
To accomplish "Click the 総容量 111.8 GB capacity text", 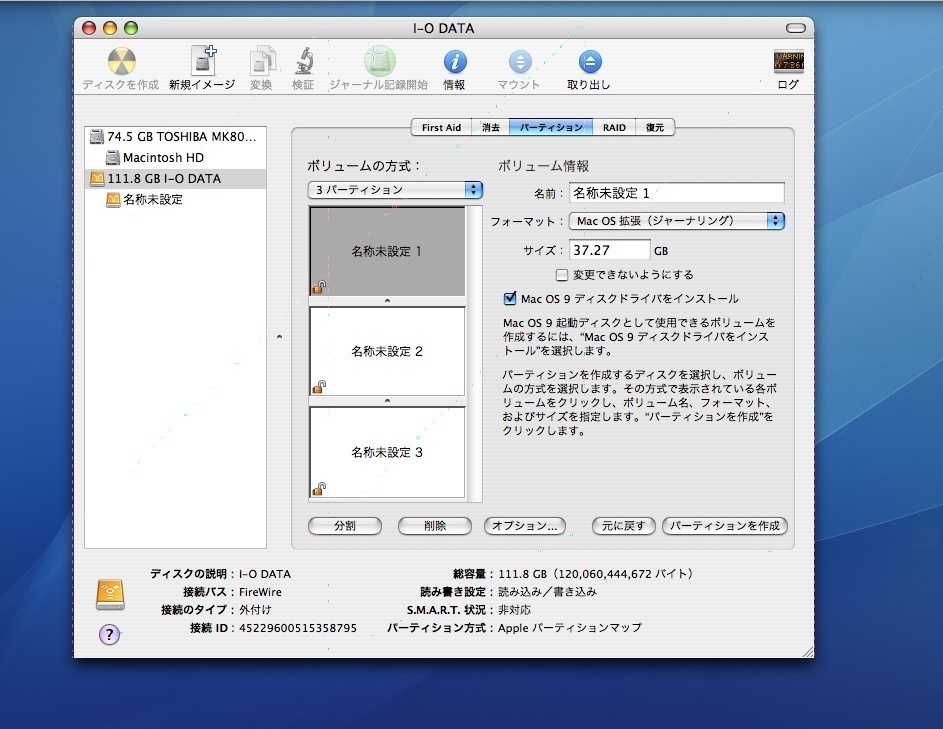I will (x=595, y=574).
